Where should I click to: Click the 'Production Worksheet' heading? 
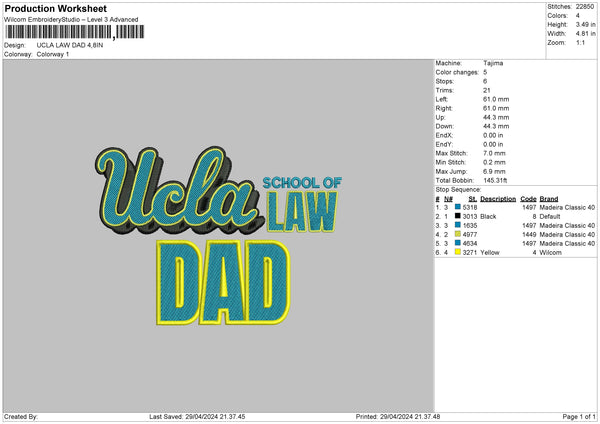pyautogui.click(x=55, y=8)
